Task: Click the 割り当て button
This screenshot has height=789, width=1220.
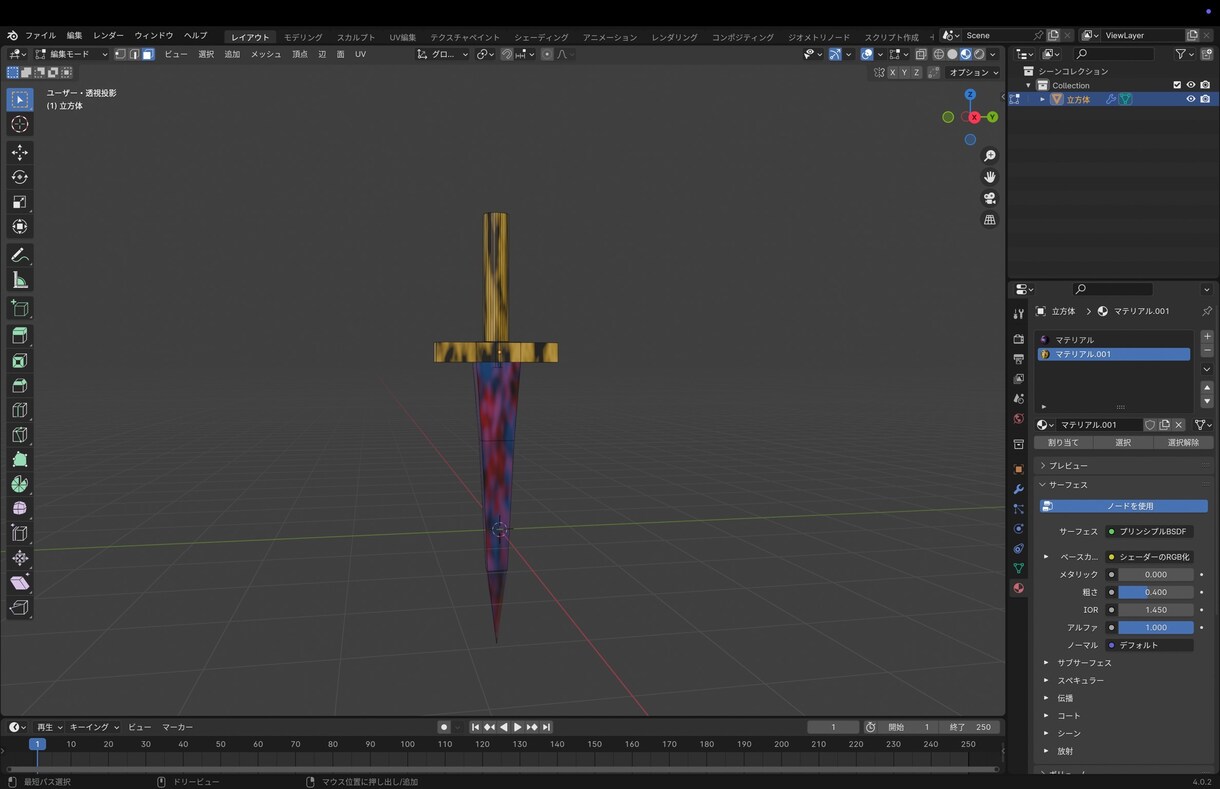Action: pyautogui.click(x=1063, y=442)
